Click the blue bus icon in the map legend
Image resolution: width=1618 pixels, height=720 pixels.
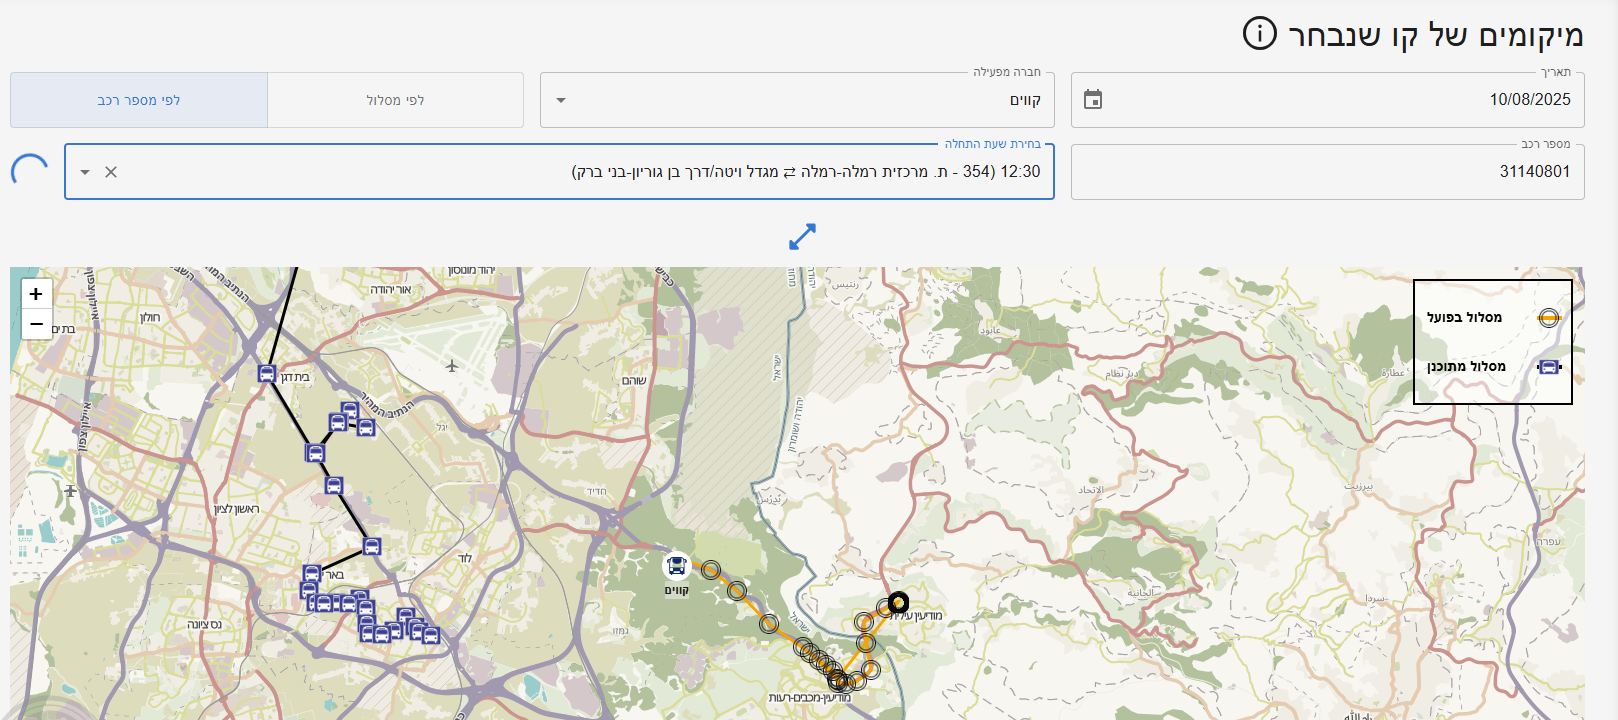pos(1549,367)
